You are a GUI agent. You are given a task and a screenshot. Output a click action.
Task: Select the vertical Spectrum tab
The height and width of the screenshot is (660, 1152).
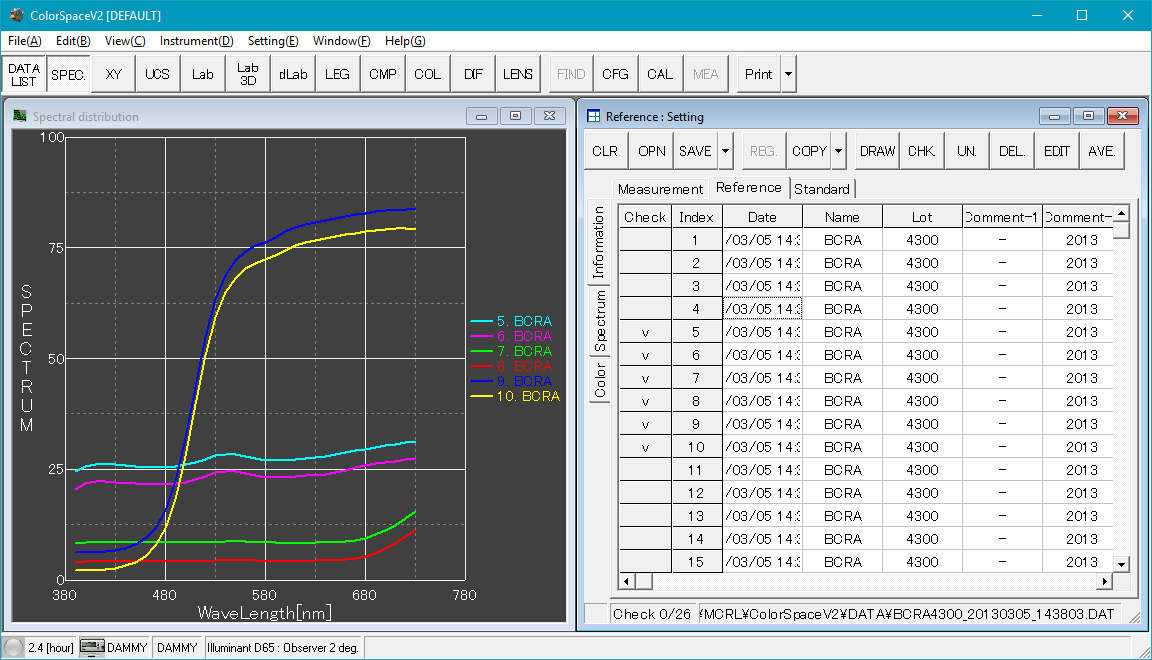600,320
